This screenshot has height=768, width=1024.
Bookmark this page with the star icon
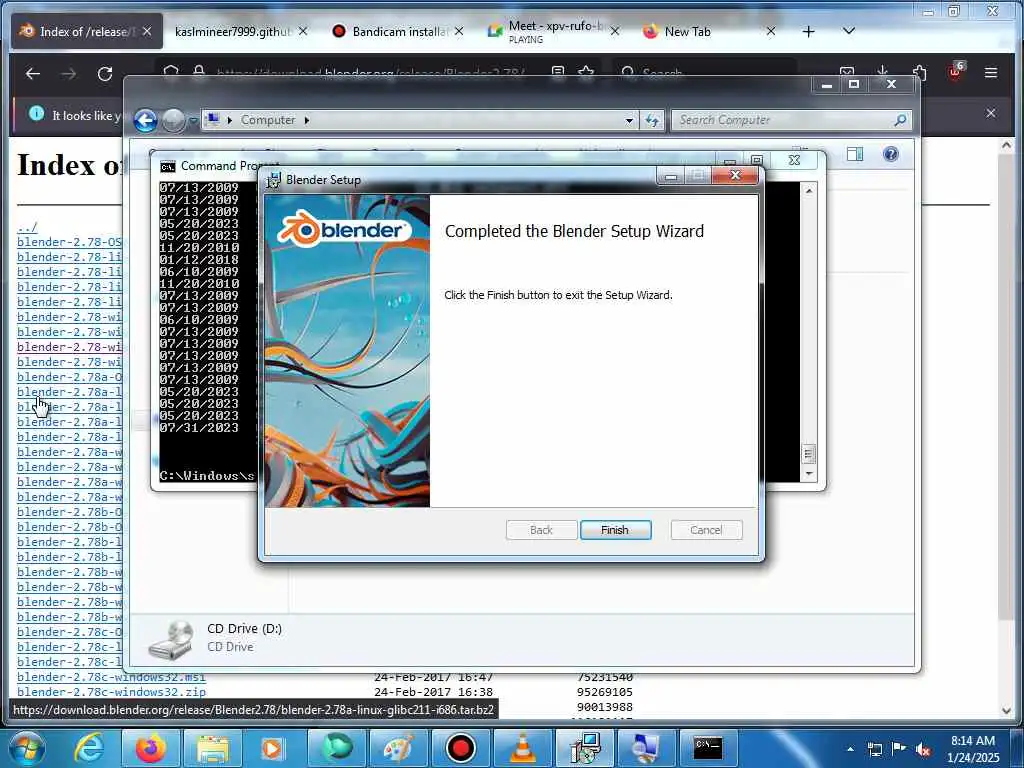pyautogui.click(x=586, y=71)
